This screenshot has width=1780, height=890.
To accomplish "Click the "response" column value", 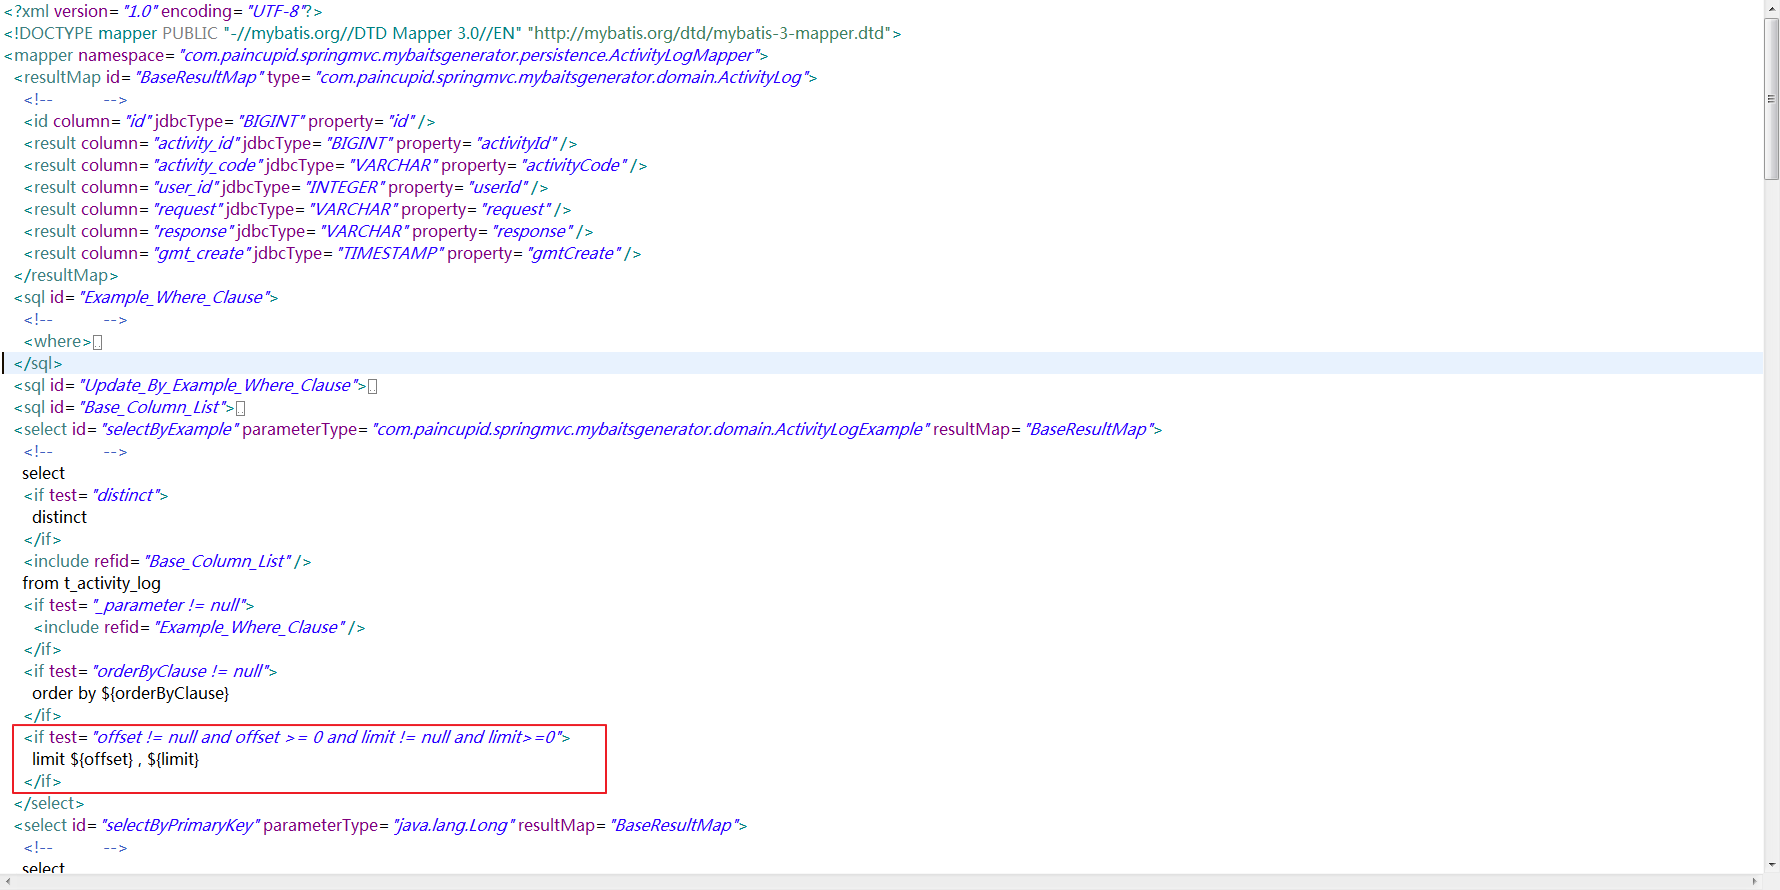I will click(193, 232).
